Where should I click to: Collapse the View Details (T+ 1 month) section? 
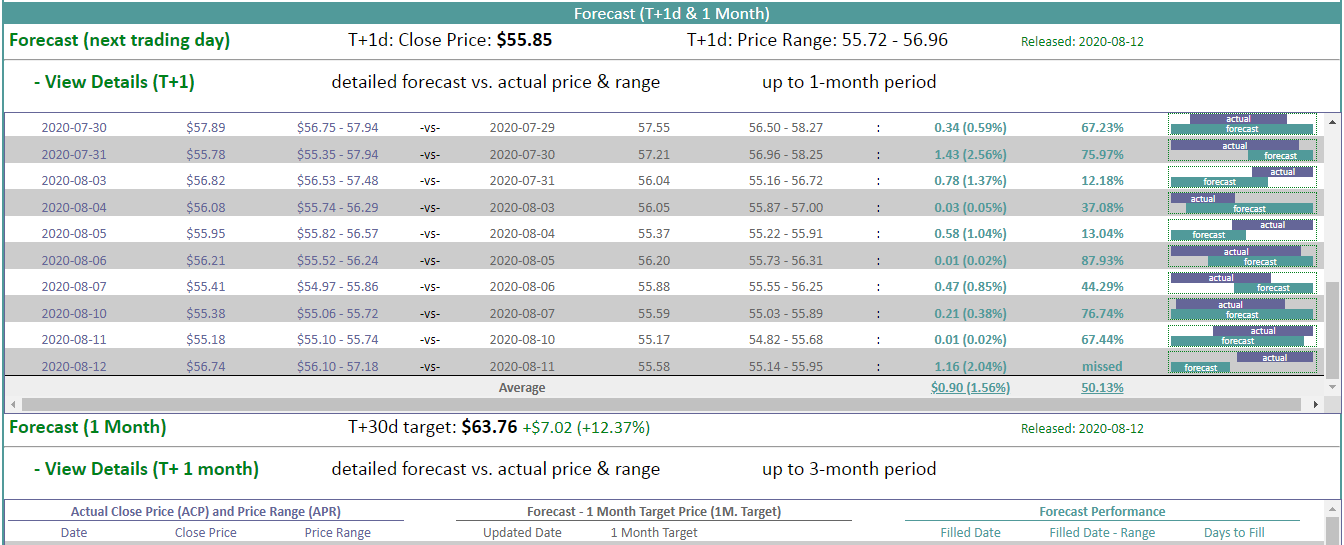[146, 469]
